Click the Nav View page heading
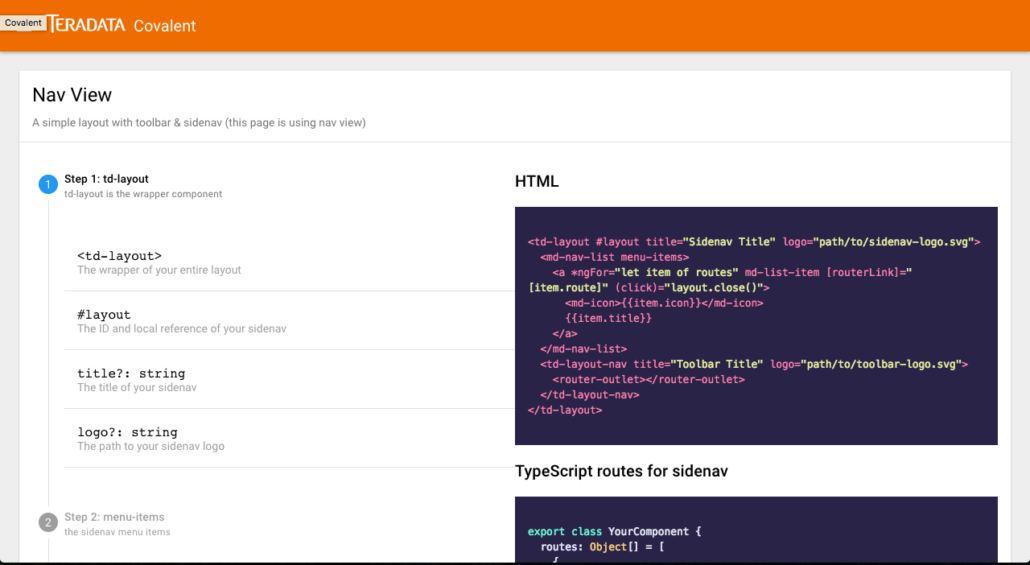 72,95
